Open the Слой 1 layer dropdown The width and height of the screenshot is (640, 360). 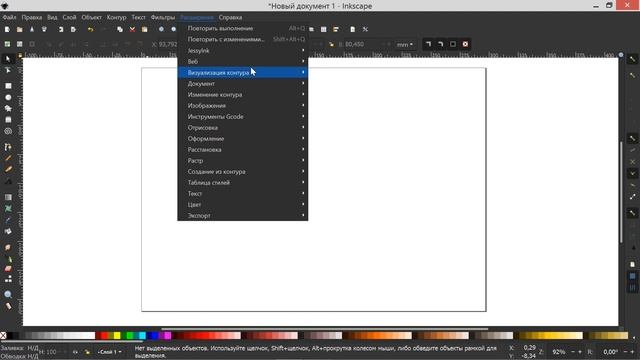click(109, 352)
